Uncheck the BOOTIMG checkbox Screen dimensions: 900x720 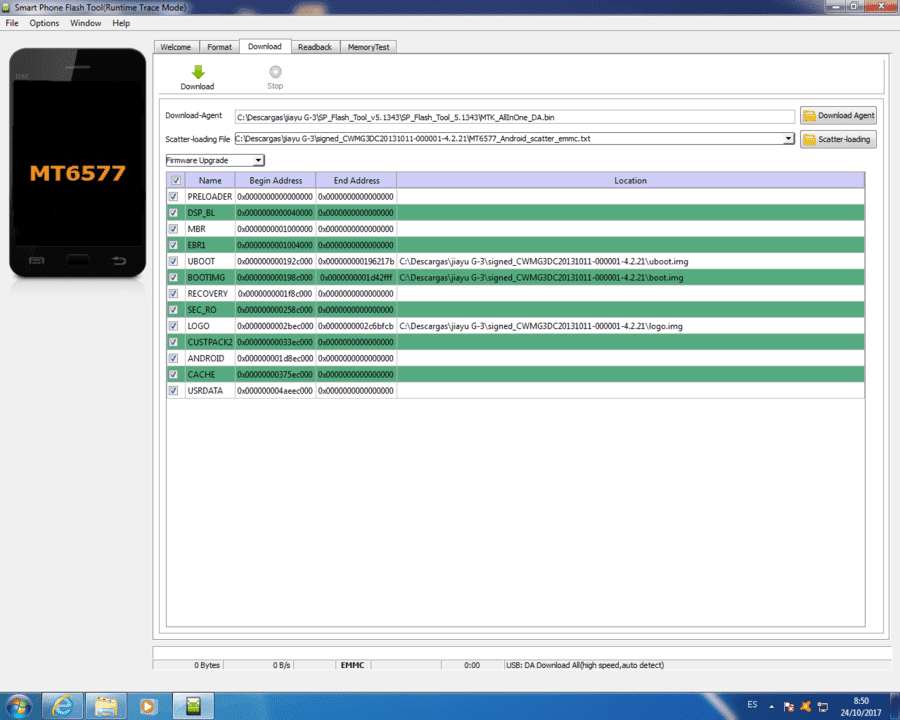(x=173, y=277)
